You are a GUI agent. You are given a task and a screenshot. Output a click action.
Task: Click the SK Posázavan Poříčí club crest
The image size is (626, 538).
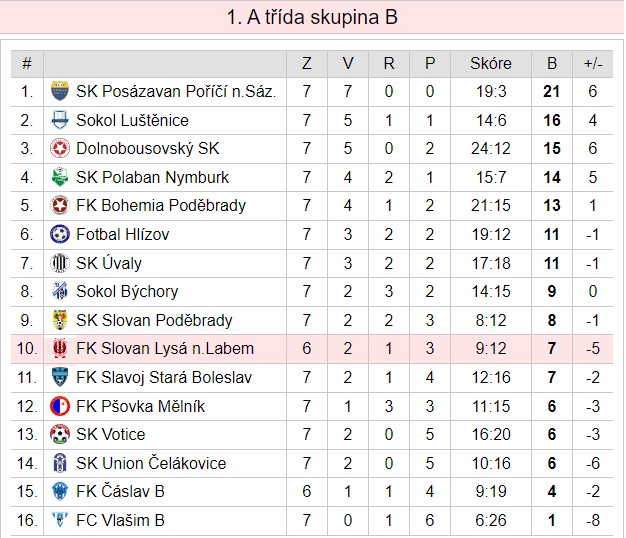[x=60, y=91]
